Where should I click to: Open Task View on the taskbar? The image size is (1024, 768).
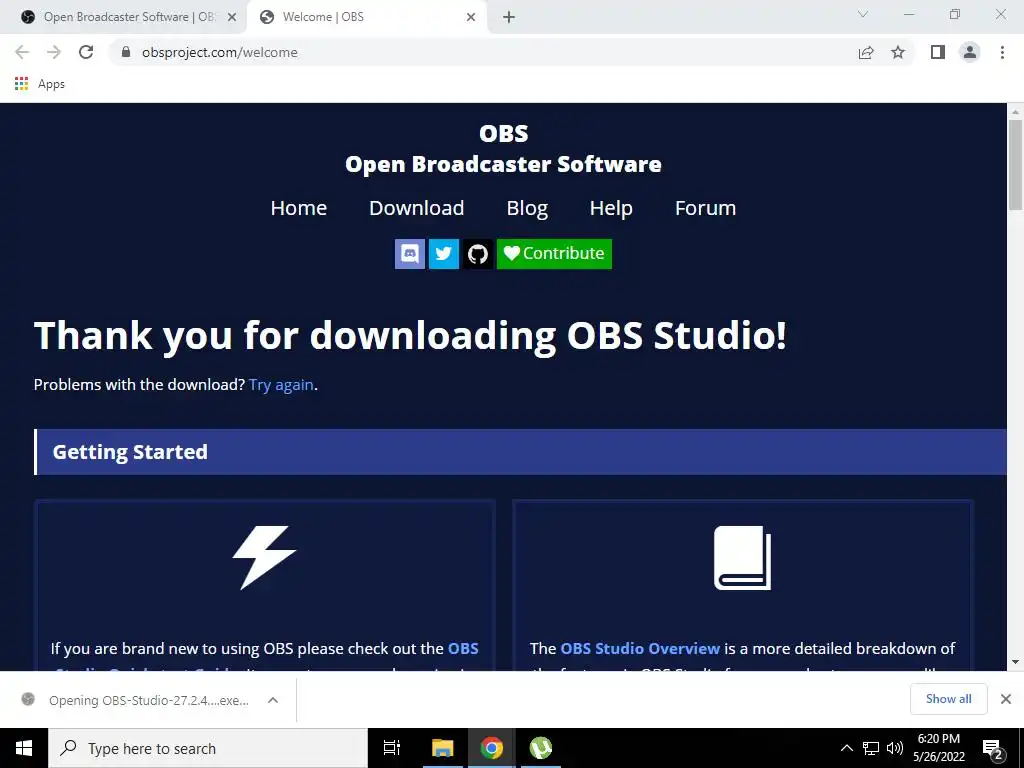[392, 748]
